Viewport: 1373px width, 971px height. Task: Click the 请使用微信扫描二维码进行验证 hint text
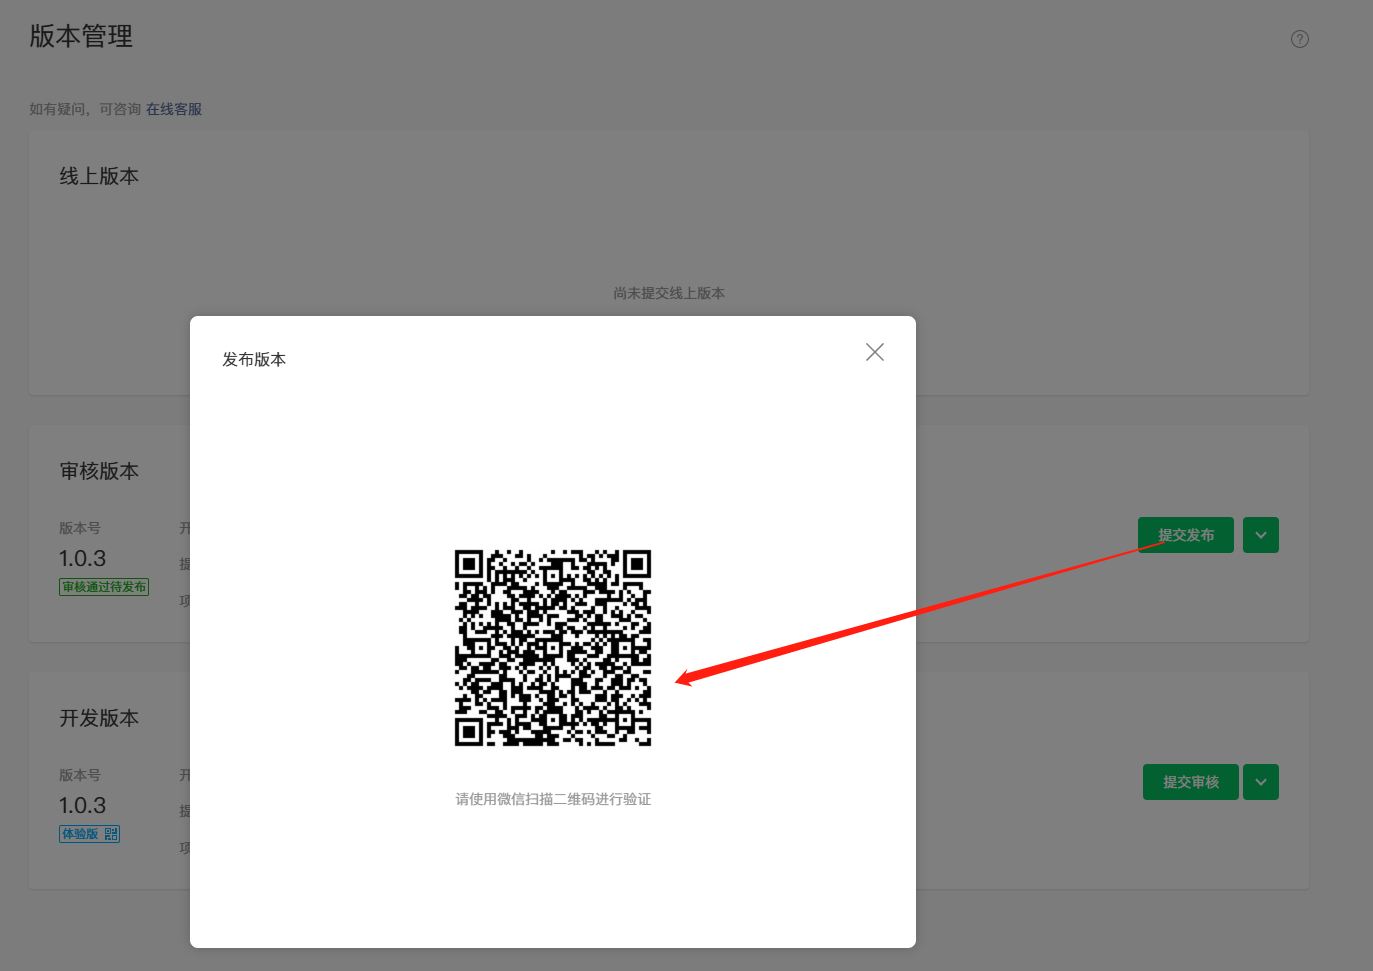tap(553, 799)
